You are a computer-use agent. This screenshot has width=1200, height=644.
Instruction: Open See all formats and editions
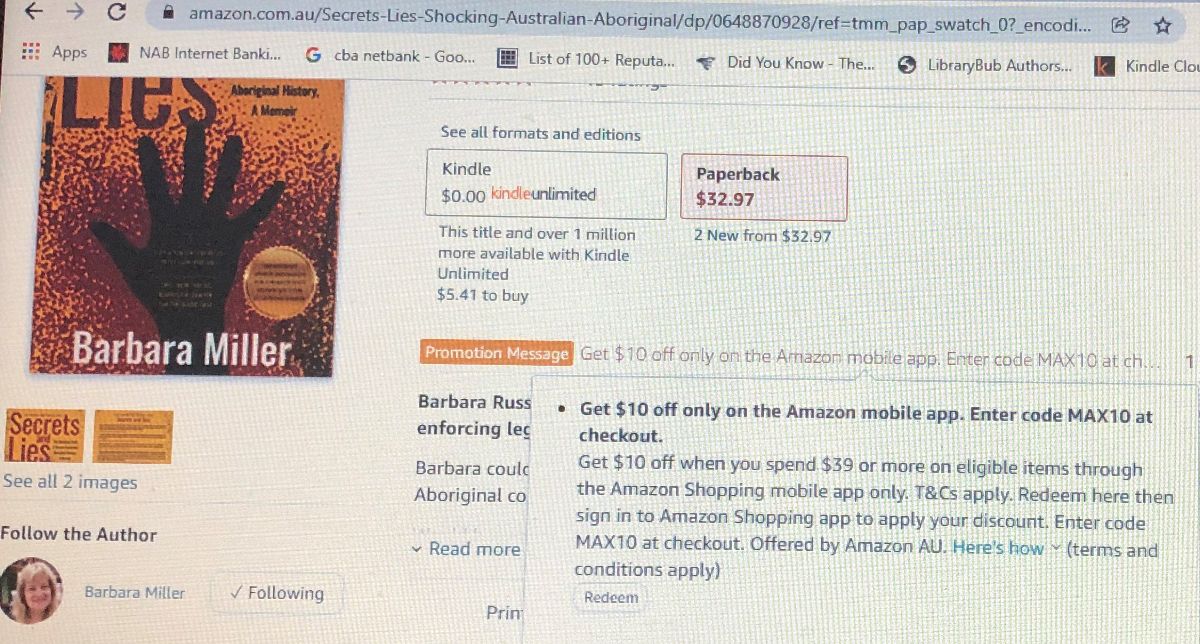click(540, 133)
